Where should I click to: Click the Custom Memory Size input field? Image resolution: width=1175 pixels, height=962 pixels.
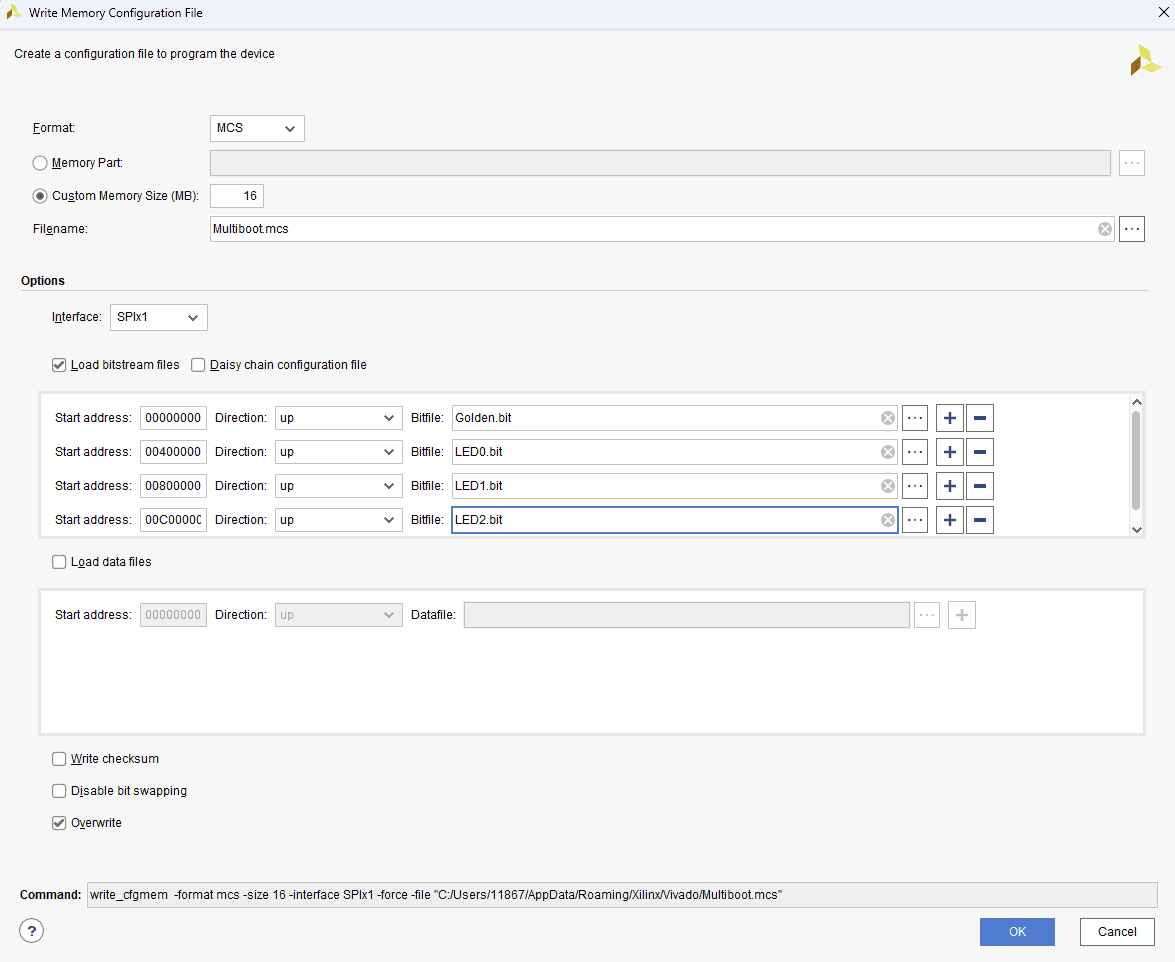[237, 196]
